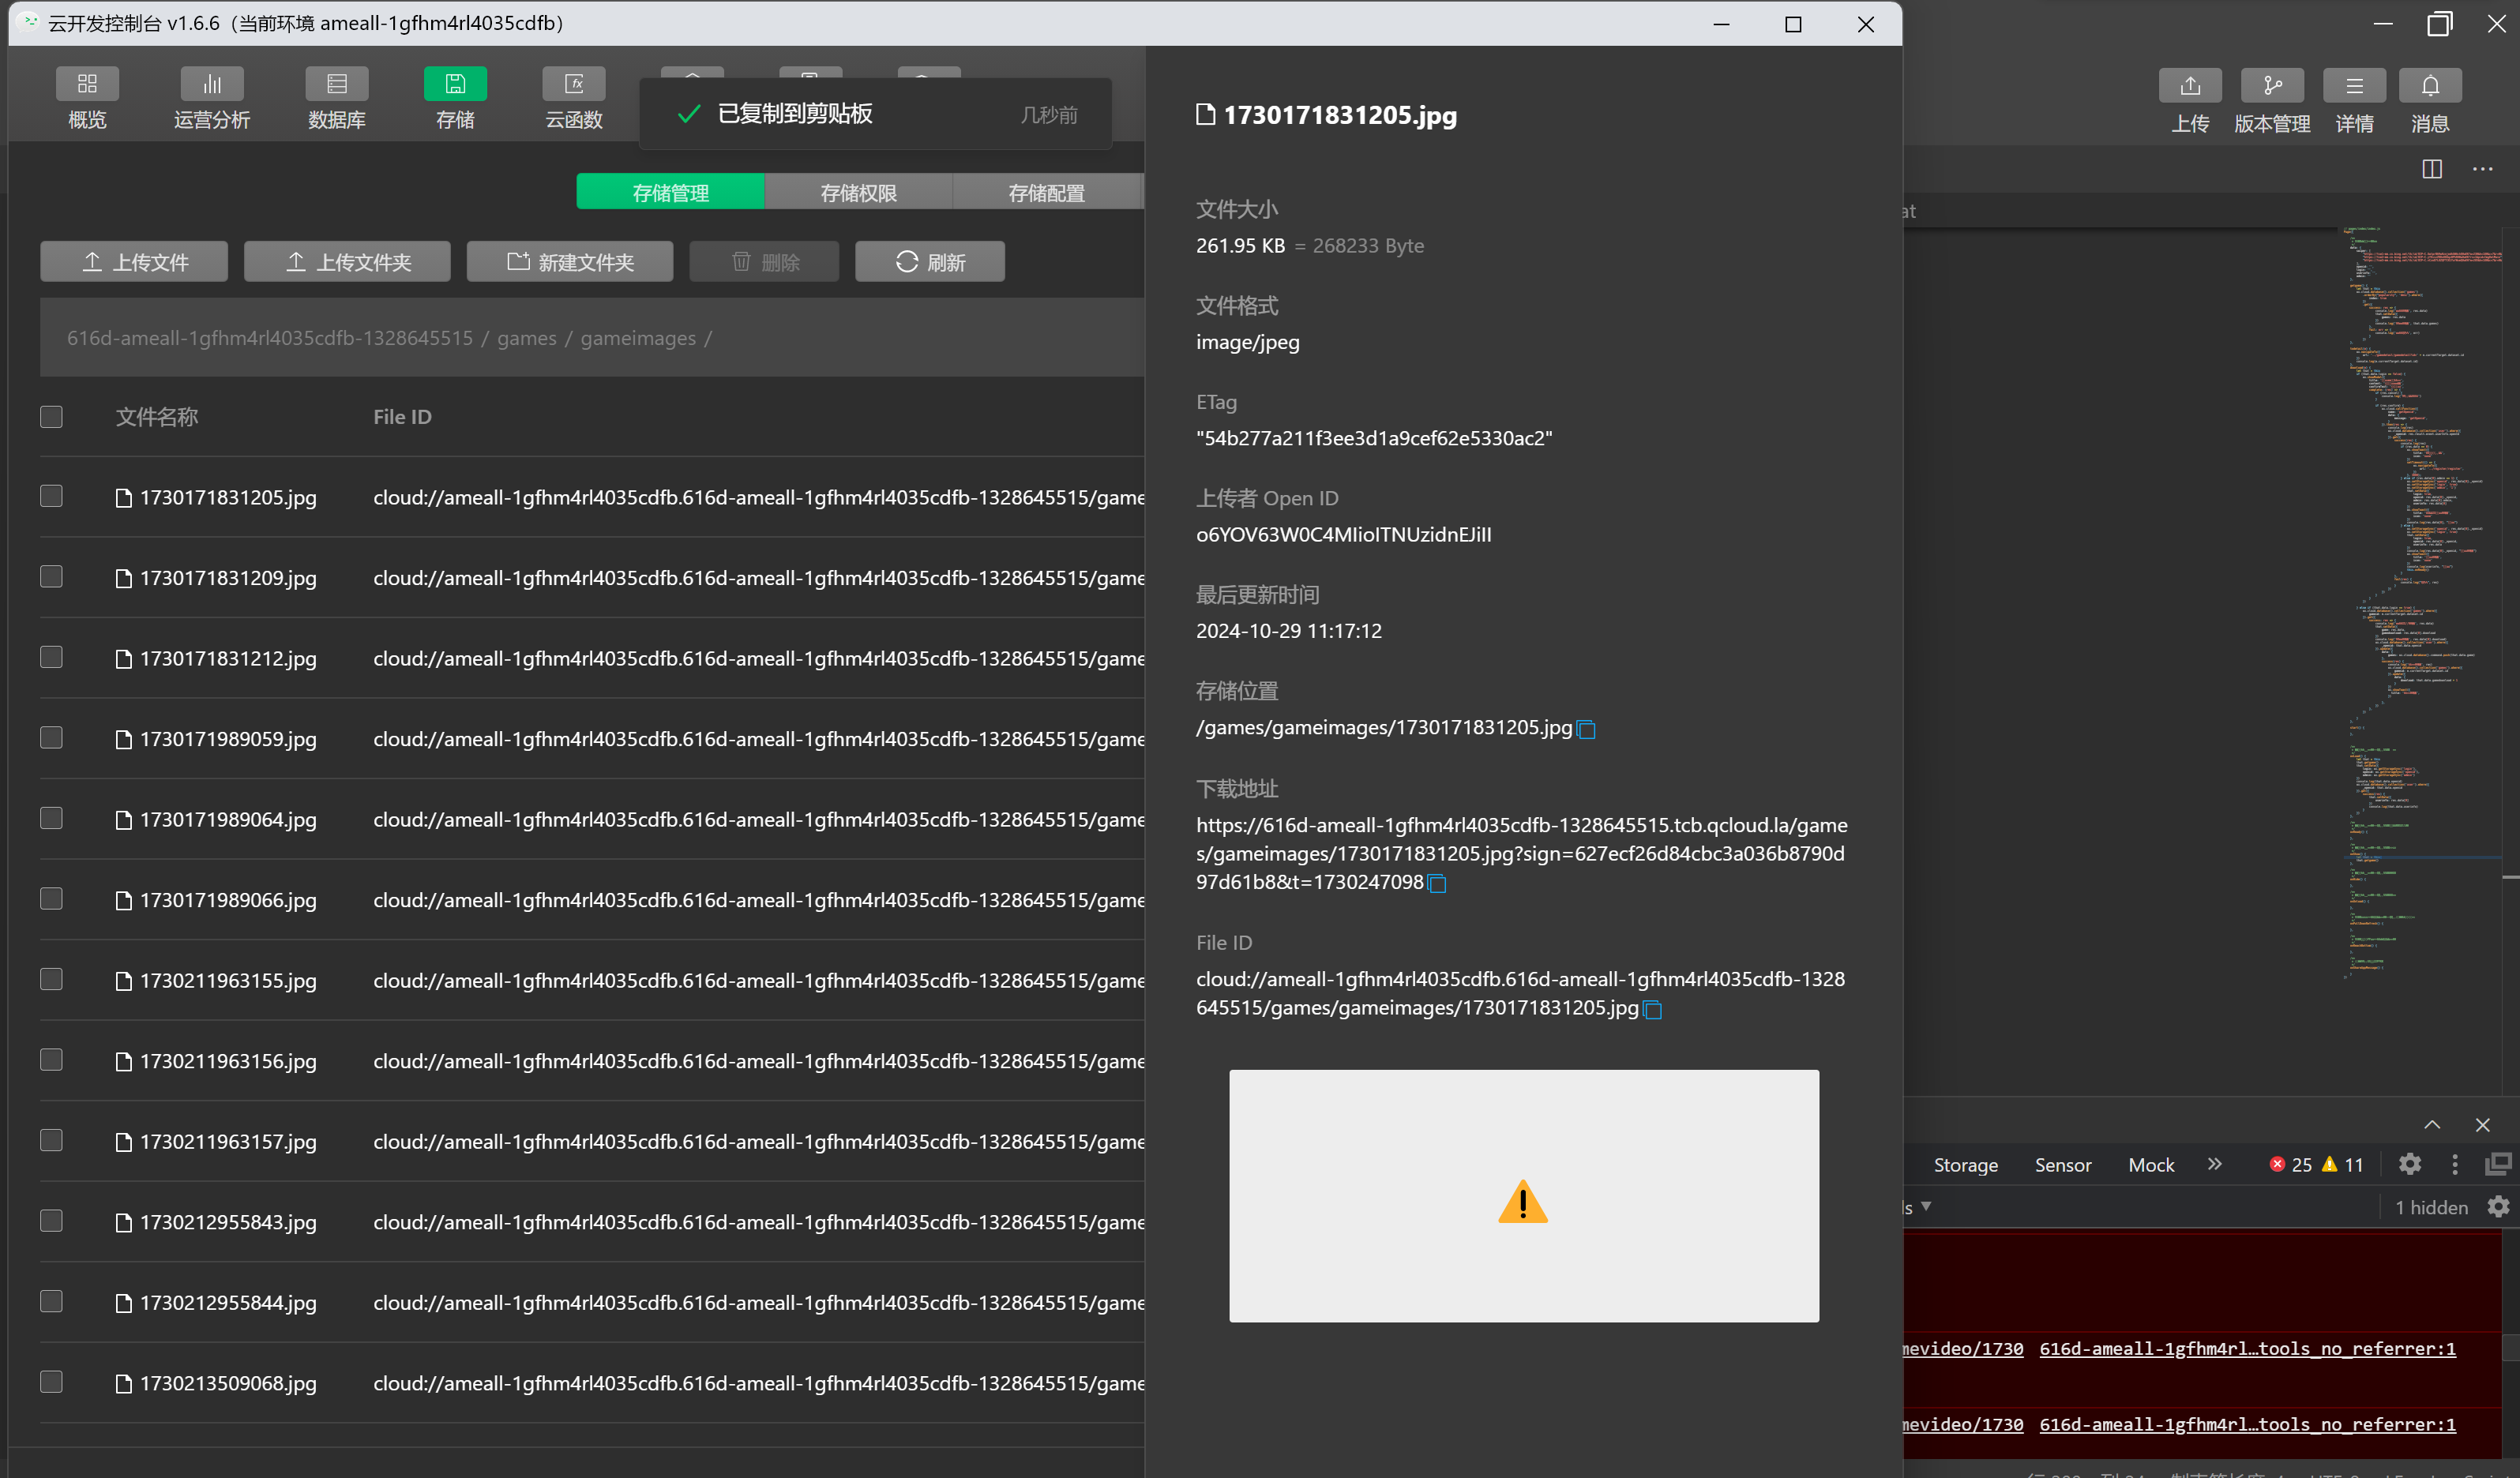Switch to the 存储权限 tab

858,193
